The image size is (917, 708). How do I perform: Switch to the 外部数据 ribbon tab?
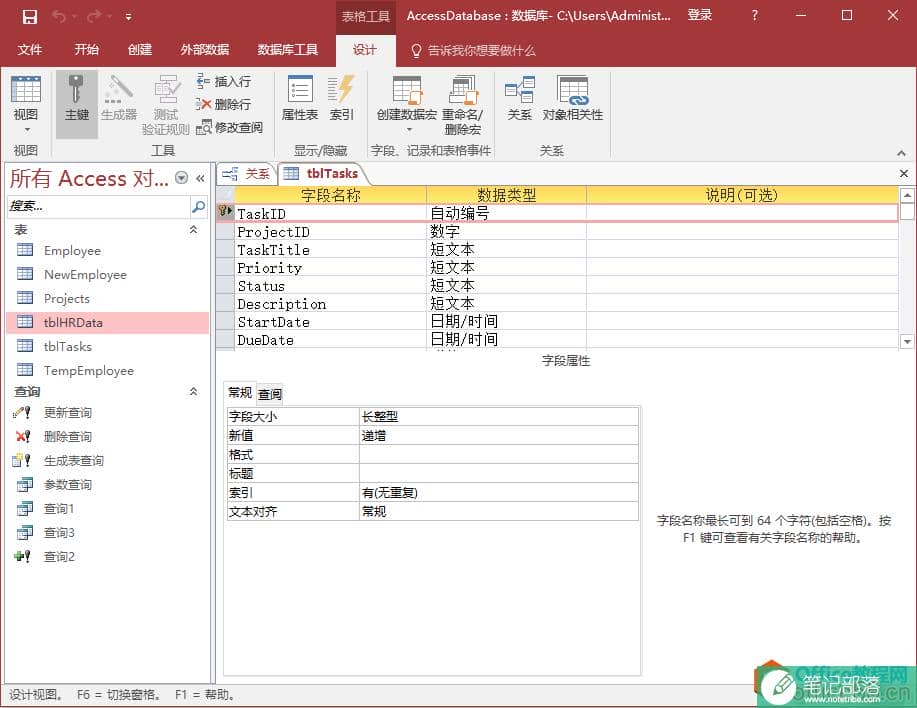(x=205, y=50)
